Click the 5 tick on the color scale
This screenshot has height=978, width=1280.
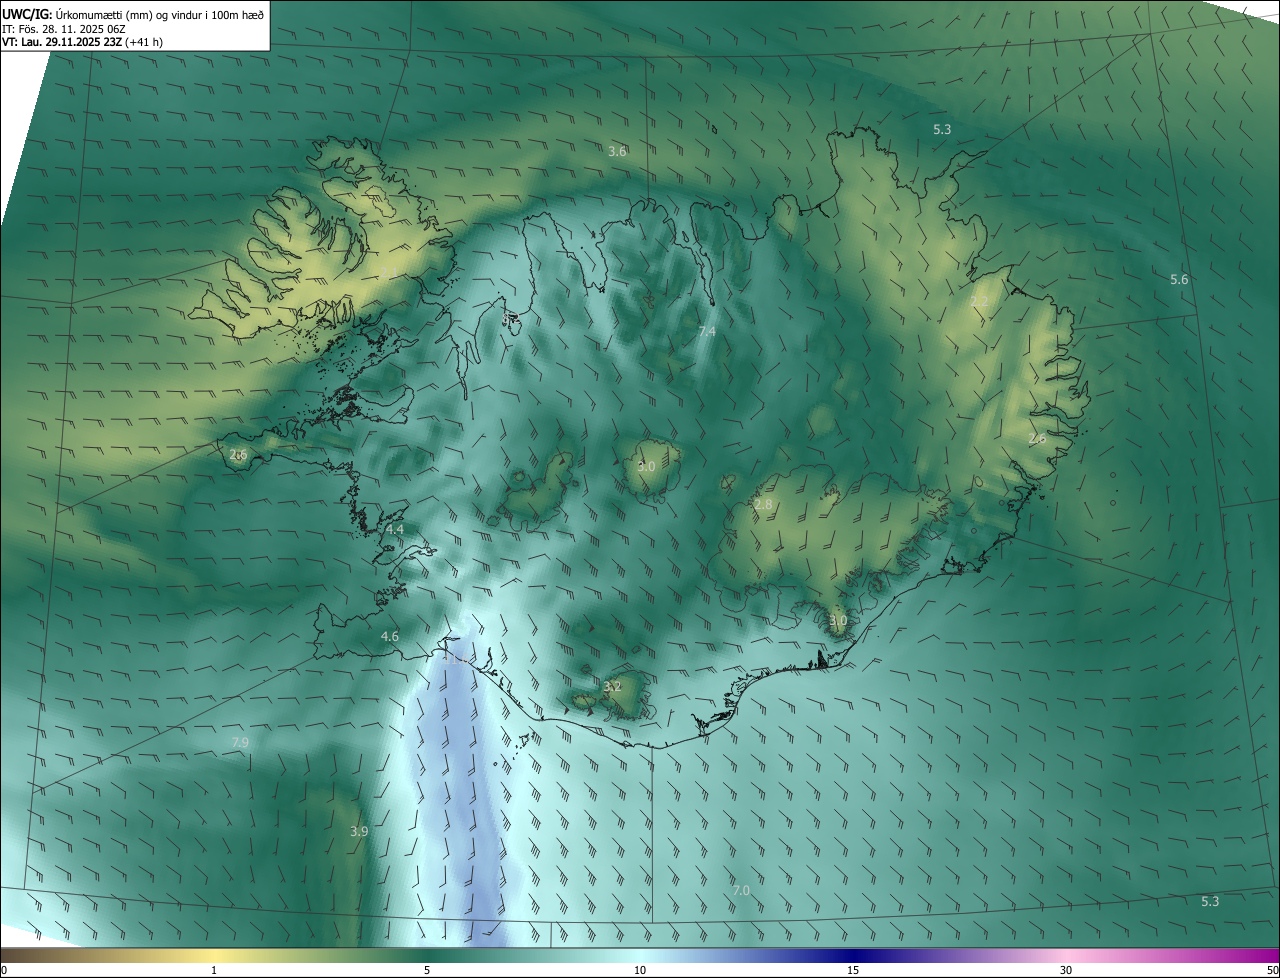point(427,970)
